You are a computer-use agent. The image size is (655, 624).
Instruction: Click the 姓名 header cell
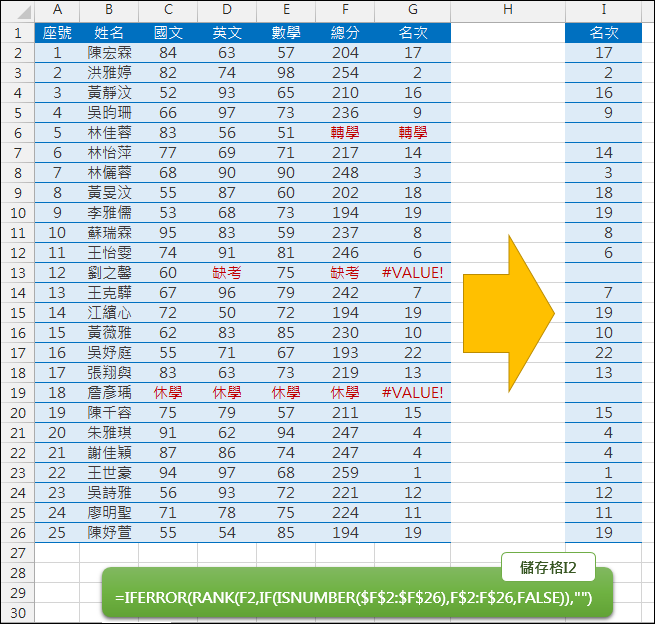pyautogui.click(x=109, y=33)
